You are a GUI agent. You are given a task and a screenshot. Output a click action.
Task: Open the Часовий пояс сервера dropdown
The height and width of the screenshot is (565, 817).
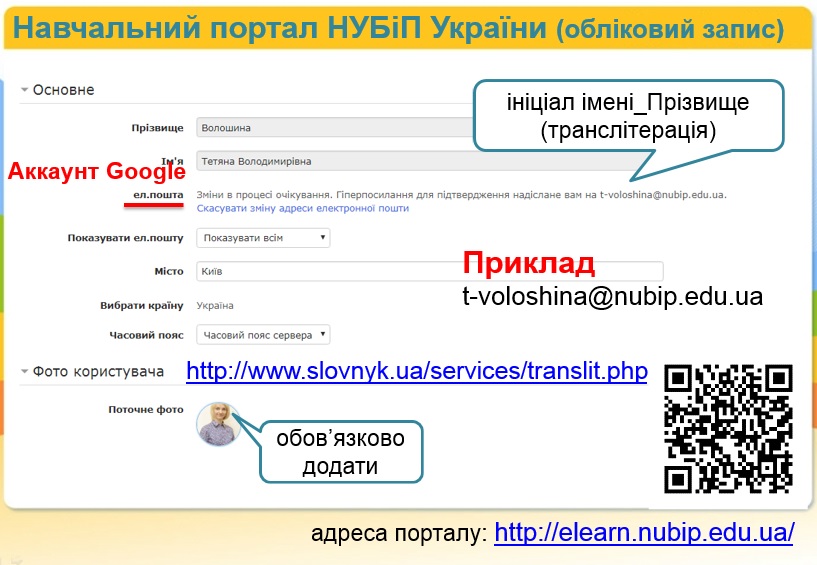coord(263,335)
